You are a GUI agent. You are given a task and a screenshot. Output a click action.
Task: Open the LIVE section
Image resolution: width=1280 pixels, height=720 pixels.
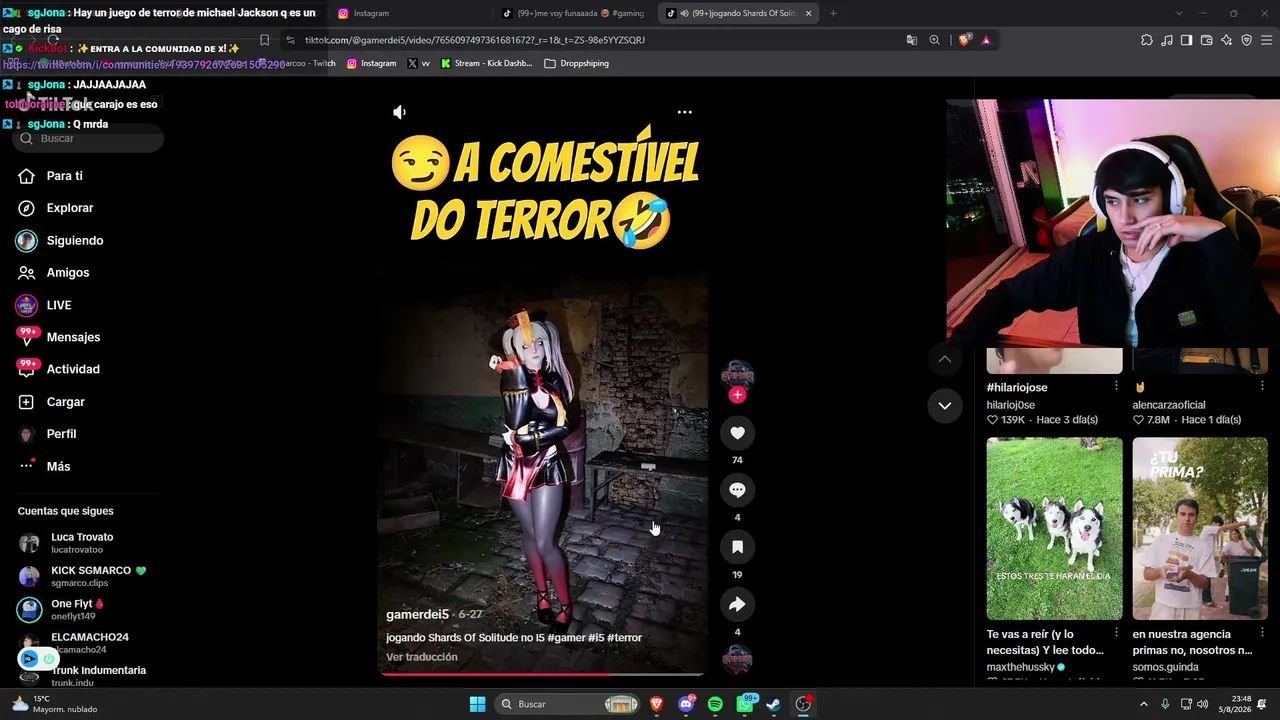click(x=59, y=305)
